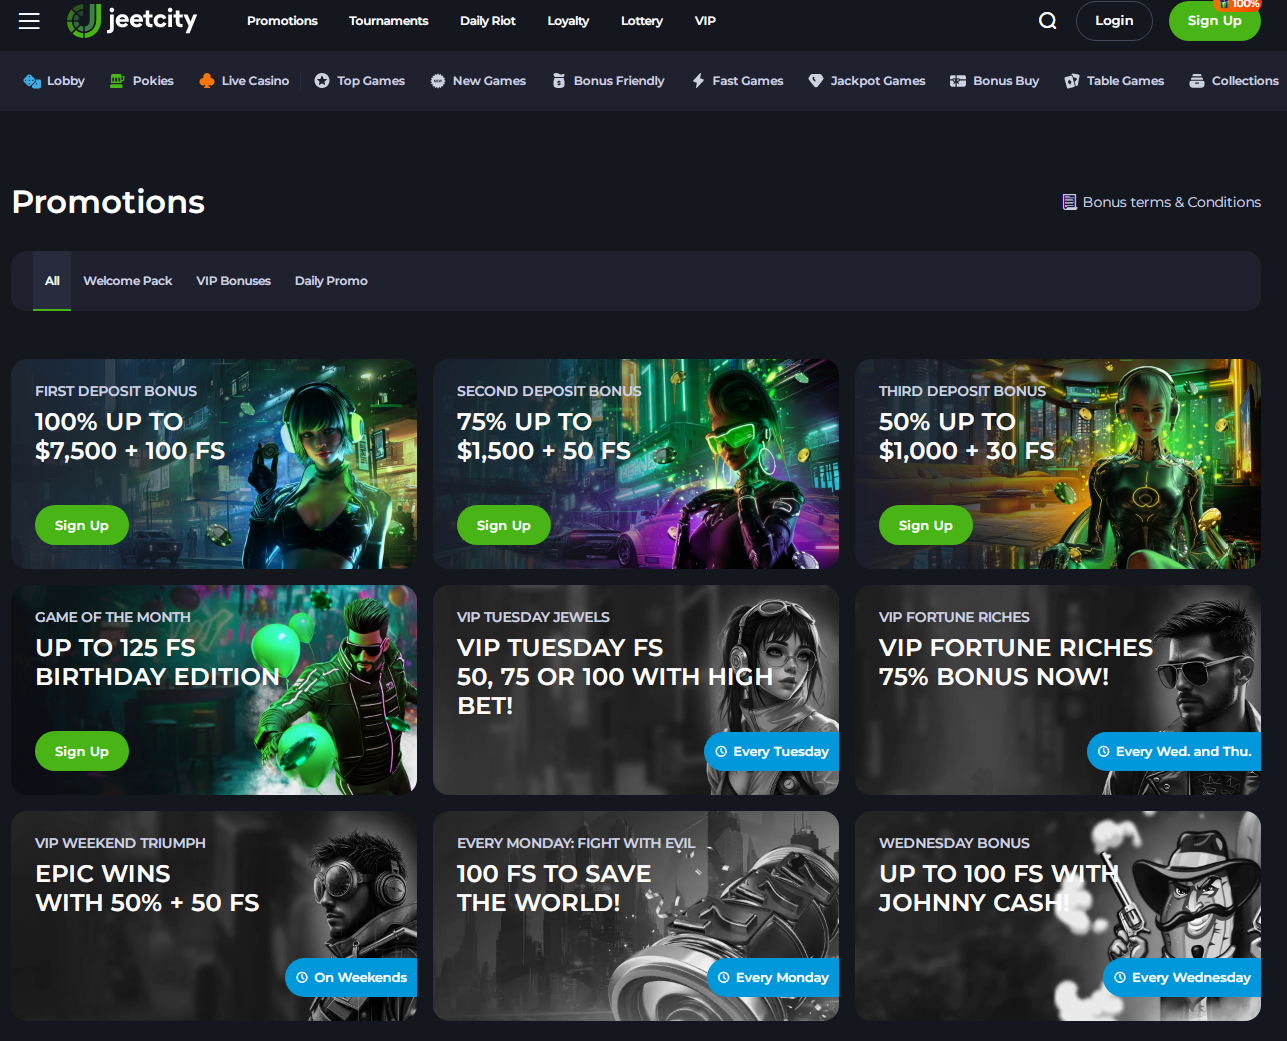This screenshot has height=1041, width=1287.
Task: Open Live Casino category text link
Action: 255,81
